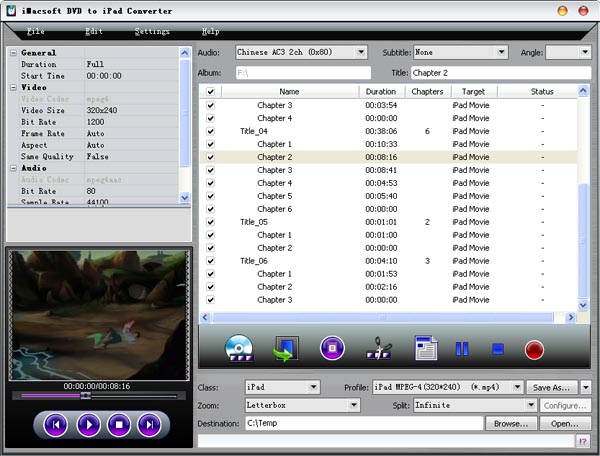The height and width of the screenshot is (456, 600).
Task: Click the Save As button
Action: (x=552, y=387)
